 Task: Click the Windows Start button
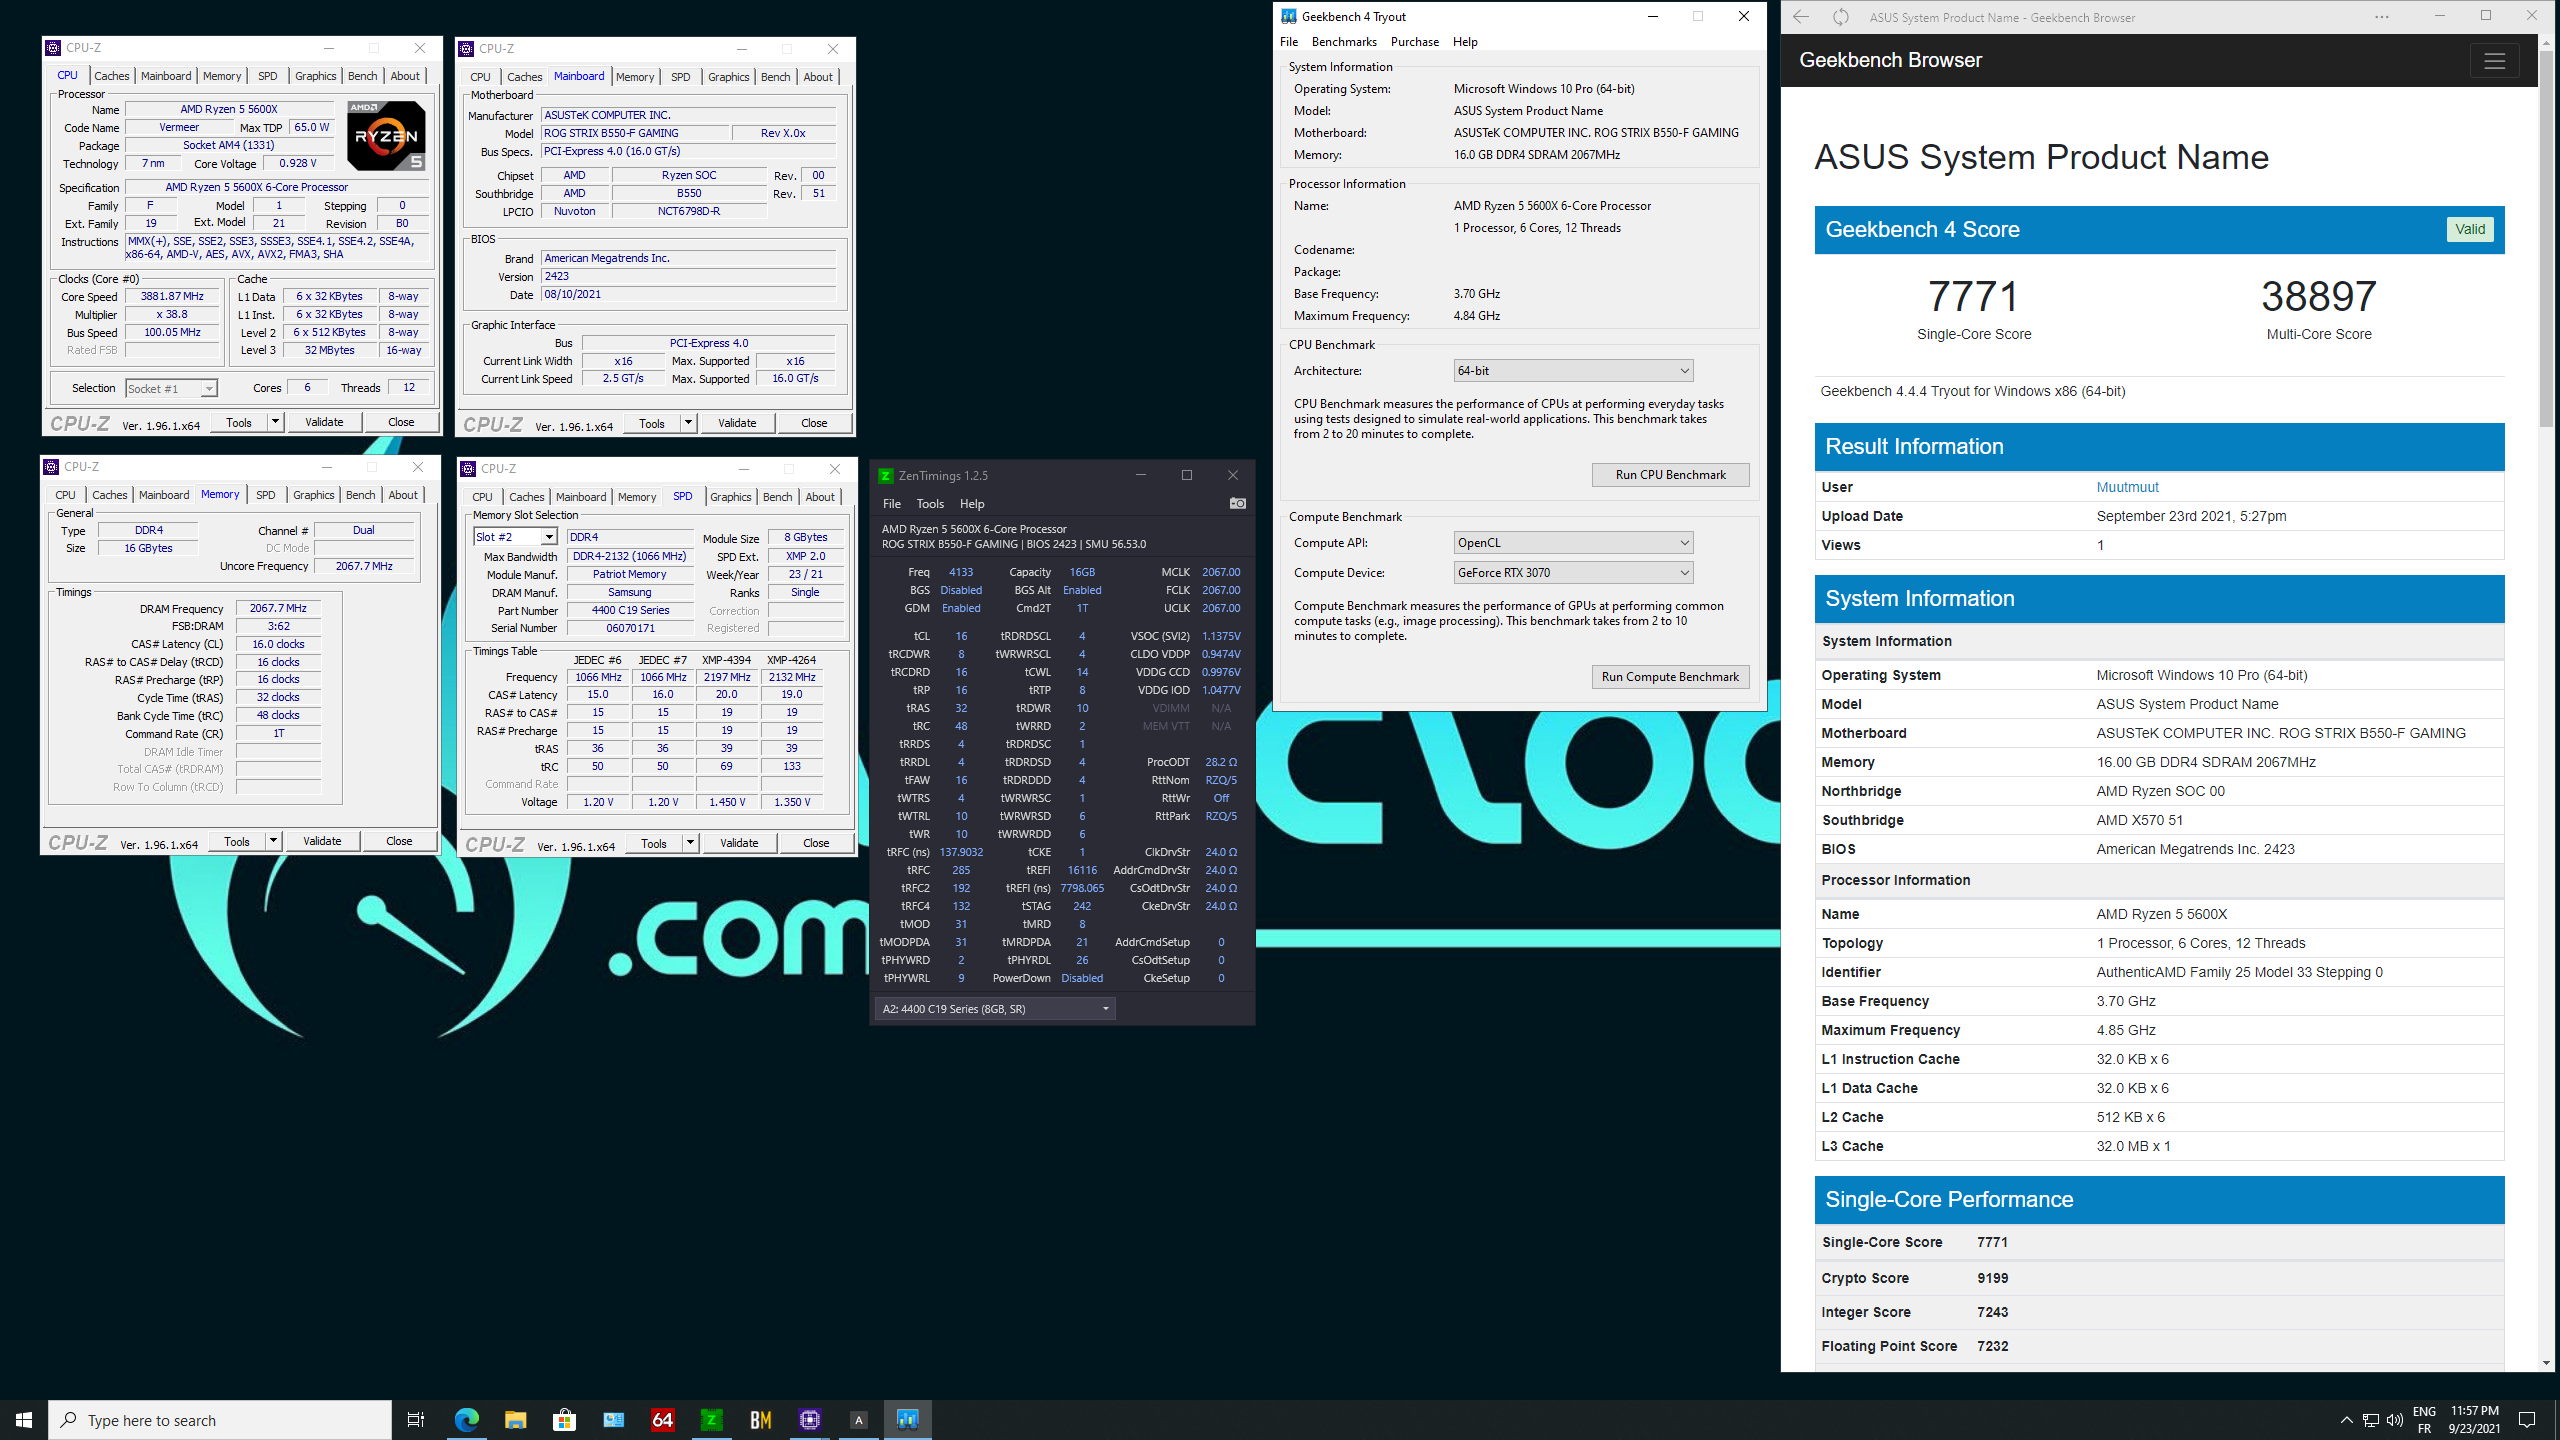(24, 1420)
